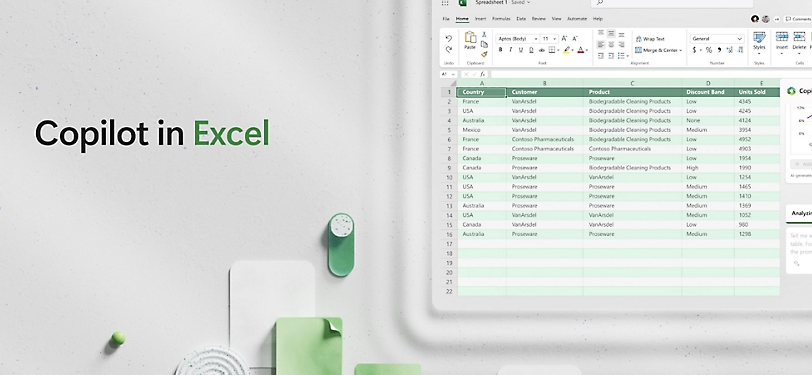Switch to the Review ribbon tab
The image size is (812, 375).
[539, 19]
